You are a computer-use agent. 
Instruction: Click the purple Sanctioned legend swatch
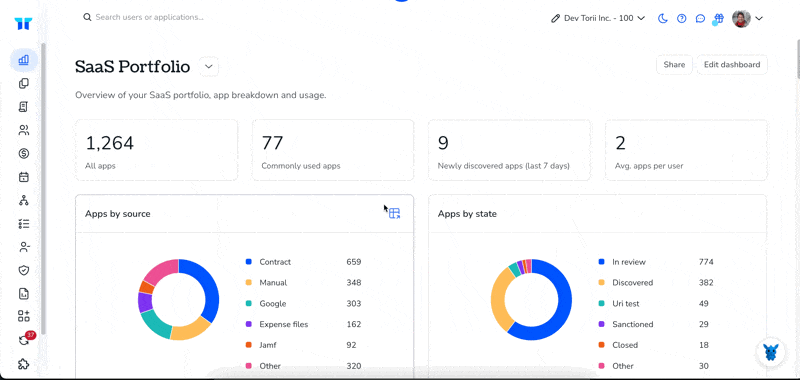(x=602, y=324)
